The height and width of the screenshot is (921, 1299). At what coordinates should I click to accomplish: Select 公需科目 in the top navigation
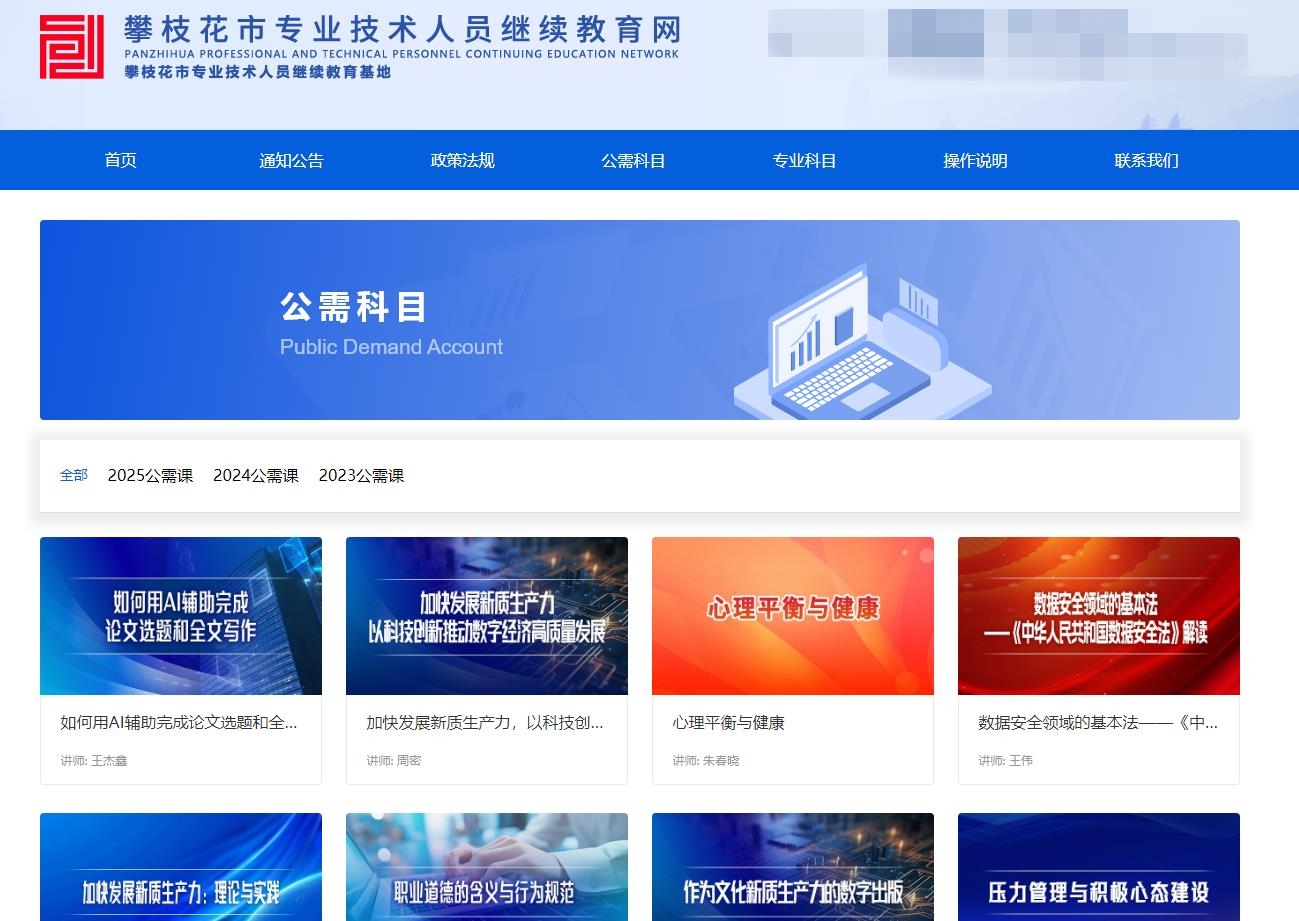pyautogui.click(x=633, y=160)
